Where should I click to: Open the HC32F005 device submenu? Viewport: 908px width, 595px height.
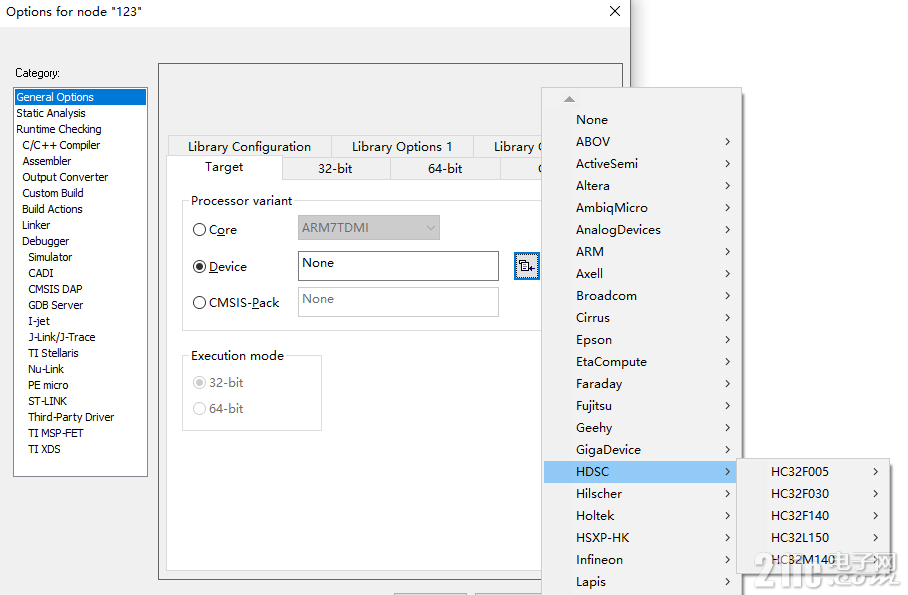point(812,472)
